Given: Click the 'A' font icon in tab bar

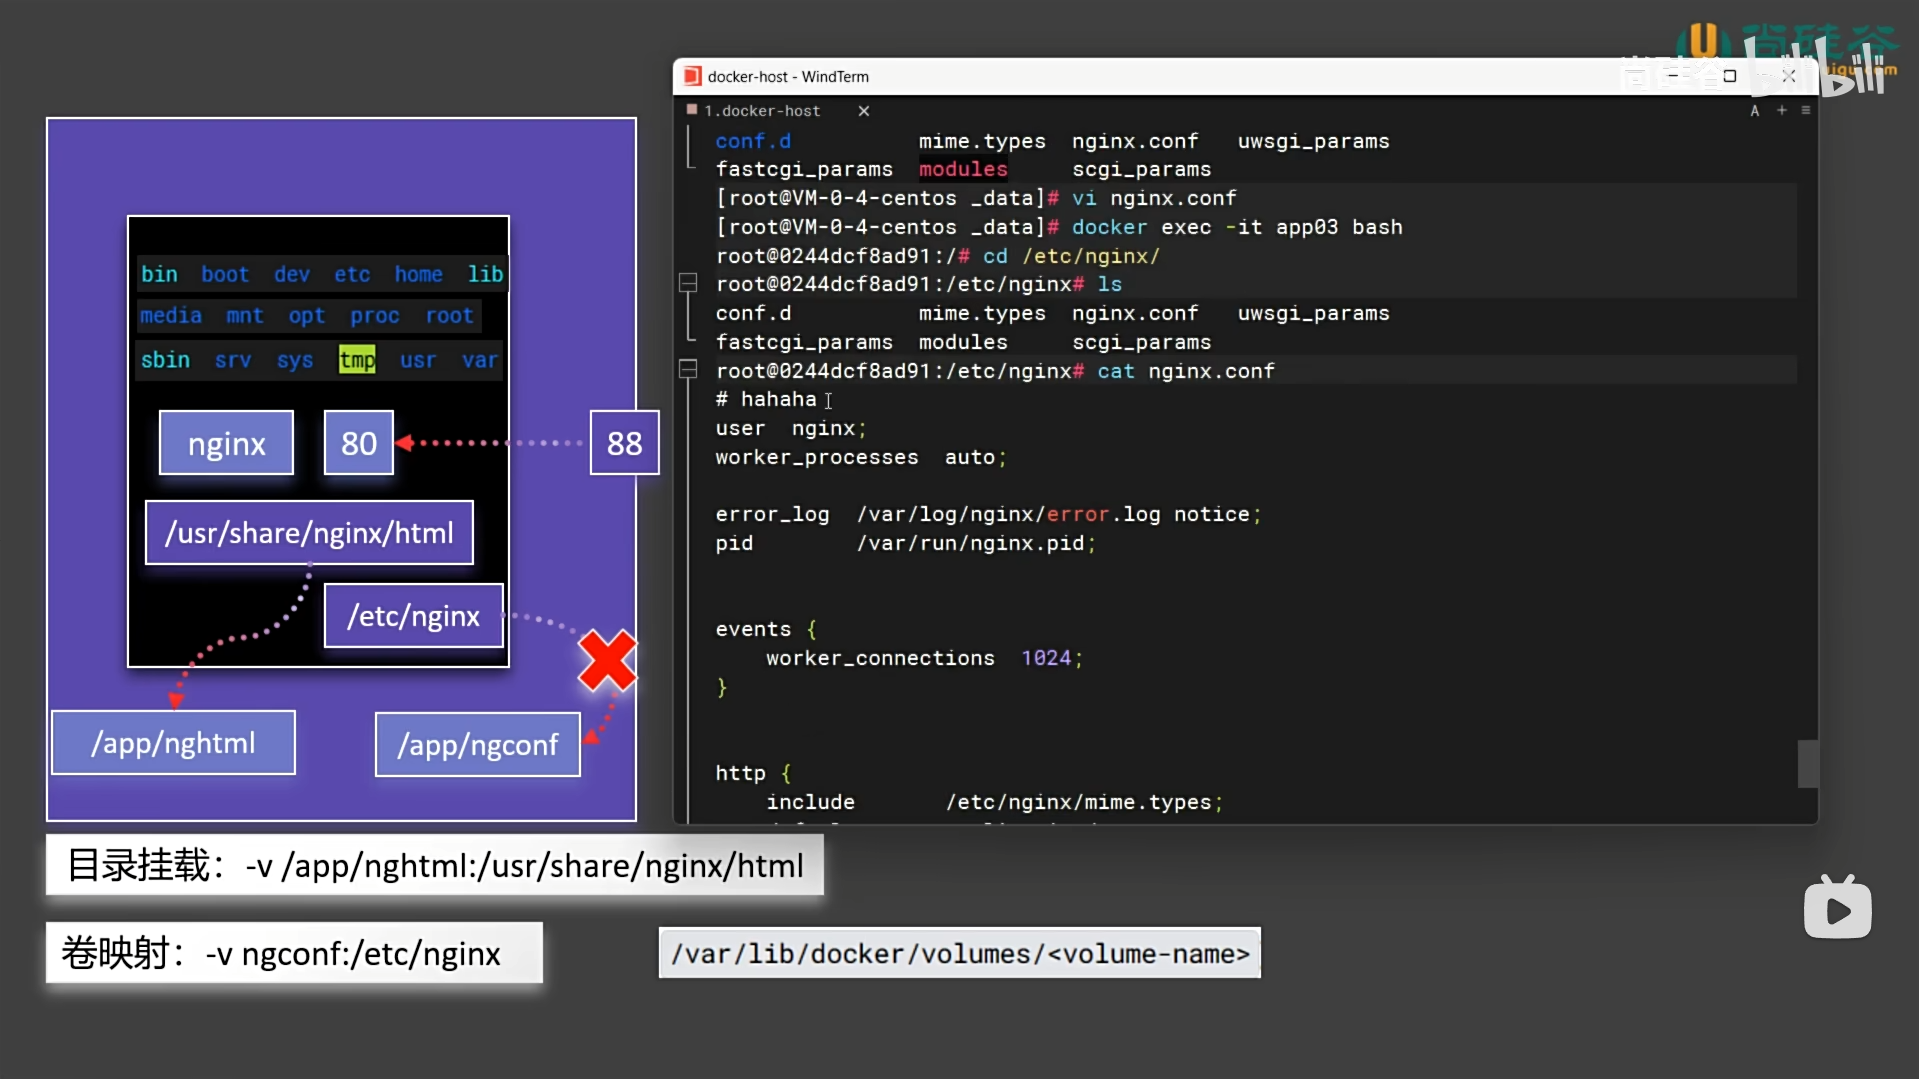Looking at the screenshot, I should point(1754,111).
